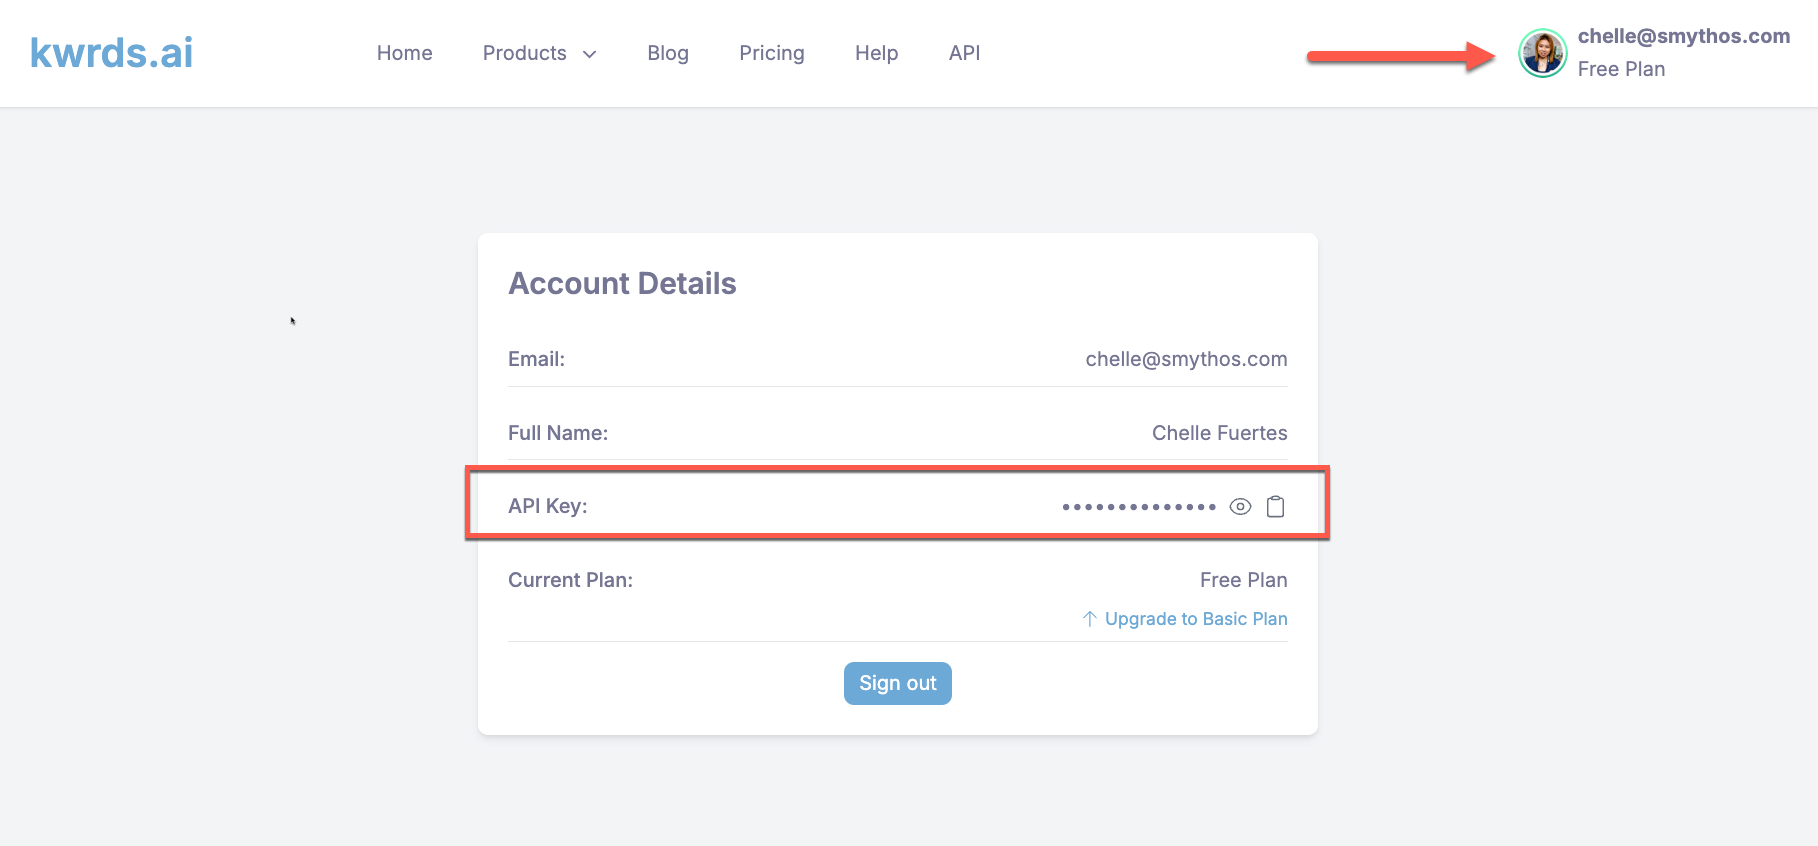Image resolution: width=1818 pixels, height=846 pixels.
Task: Click the Chelle Fuertes full name value
Action: point(1220,433)
